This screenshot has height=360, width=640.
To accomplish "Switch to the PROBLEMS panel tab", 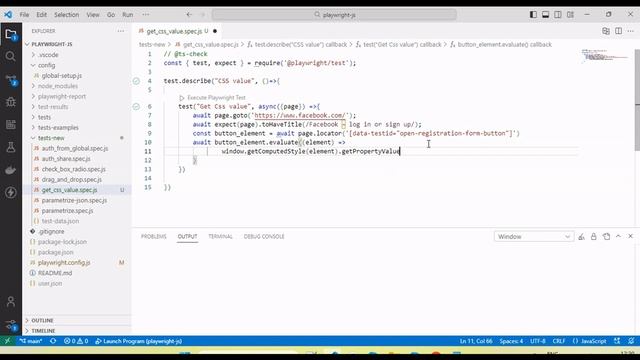I will click(x=154, y=237).
